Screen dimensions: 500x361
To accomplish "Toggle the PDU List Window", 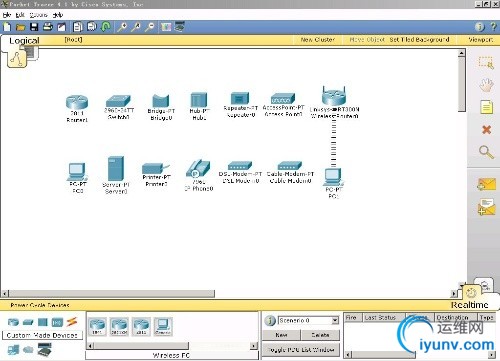I will (301, 350).
